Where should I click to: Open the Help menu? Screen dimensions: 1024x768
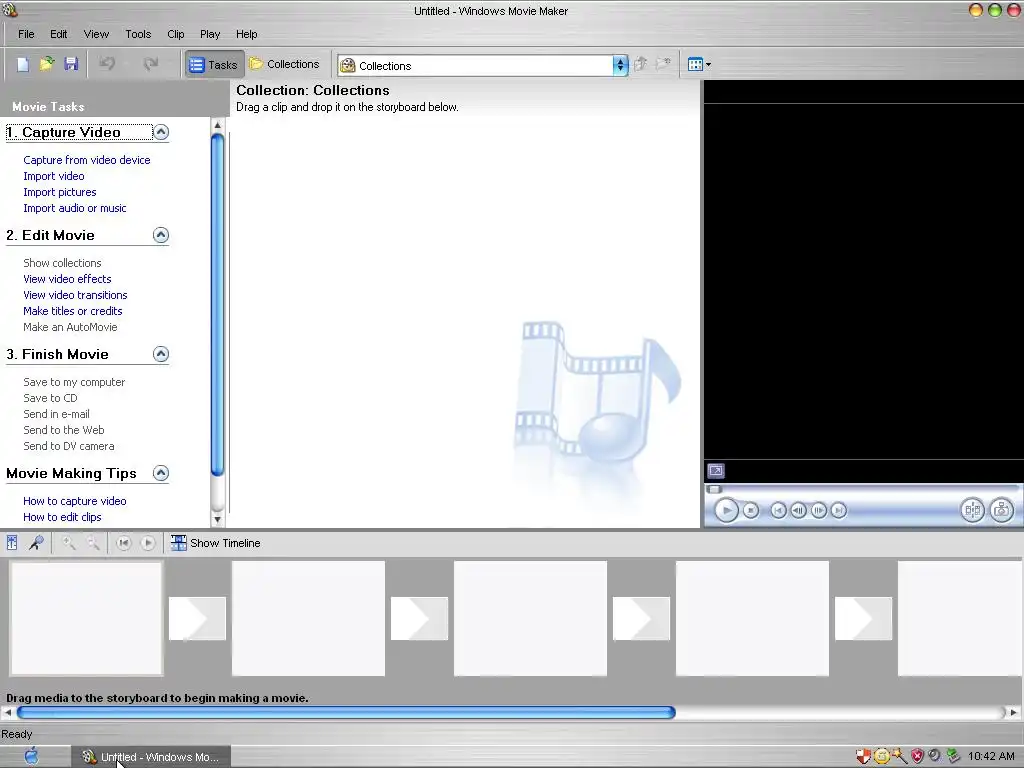coord(246,34)
